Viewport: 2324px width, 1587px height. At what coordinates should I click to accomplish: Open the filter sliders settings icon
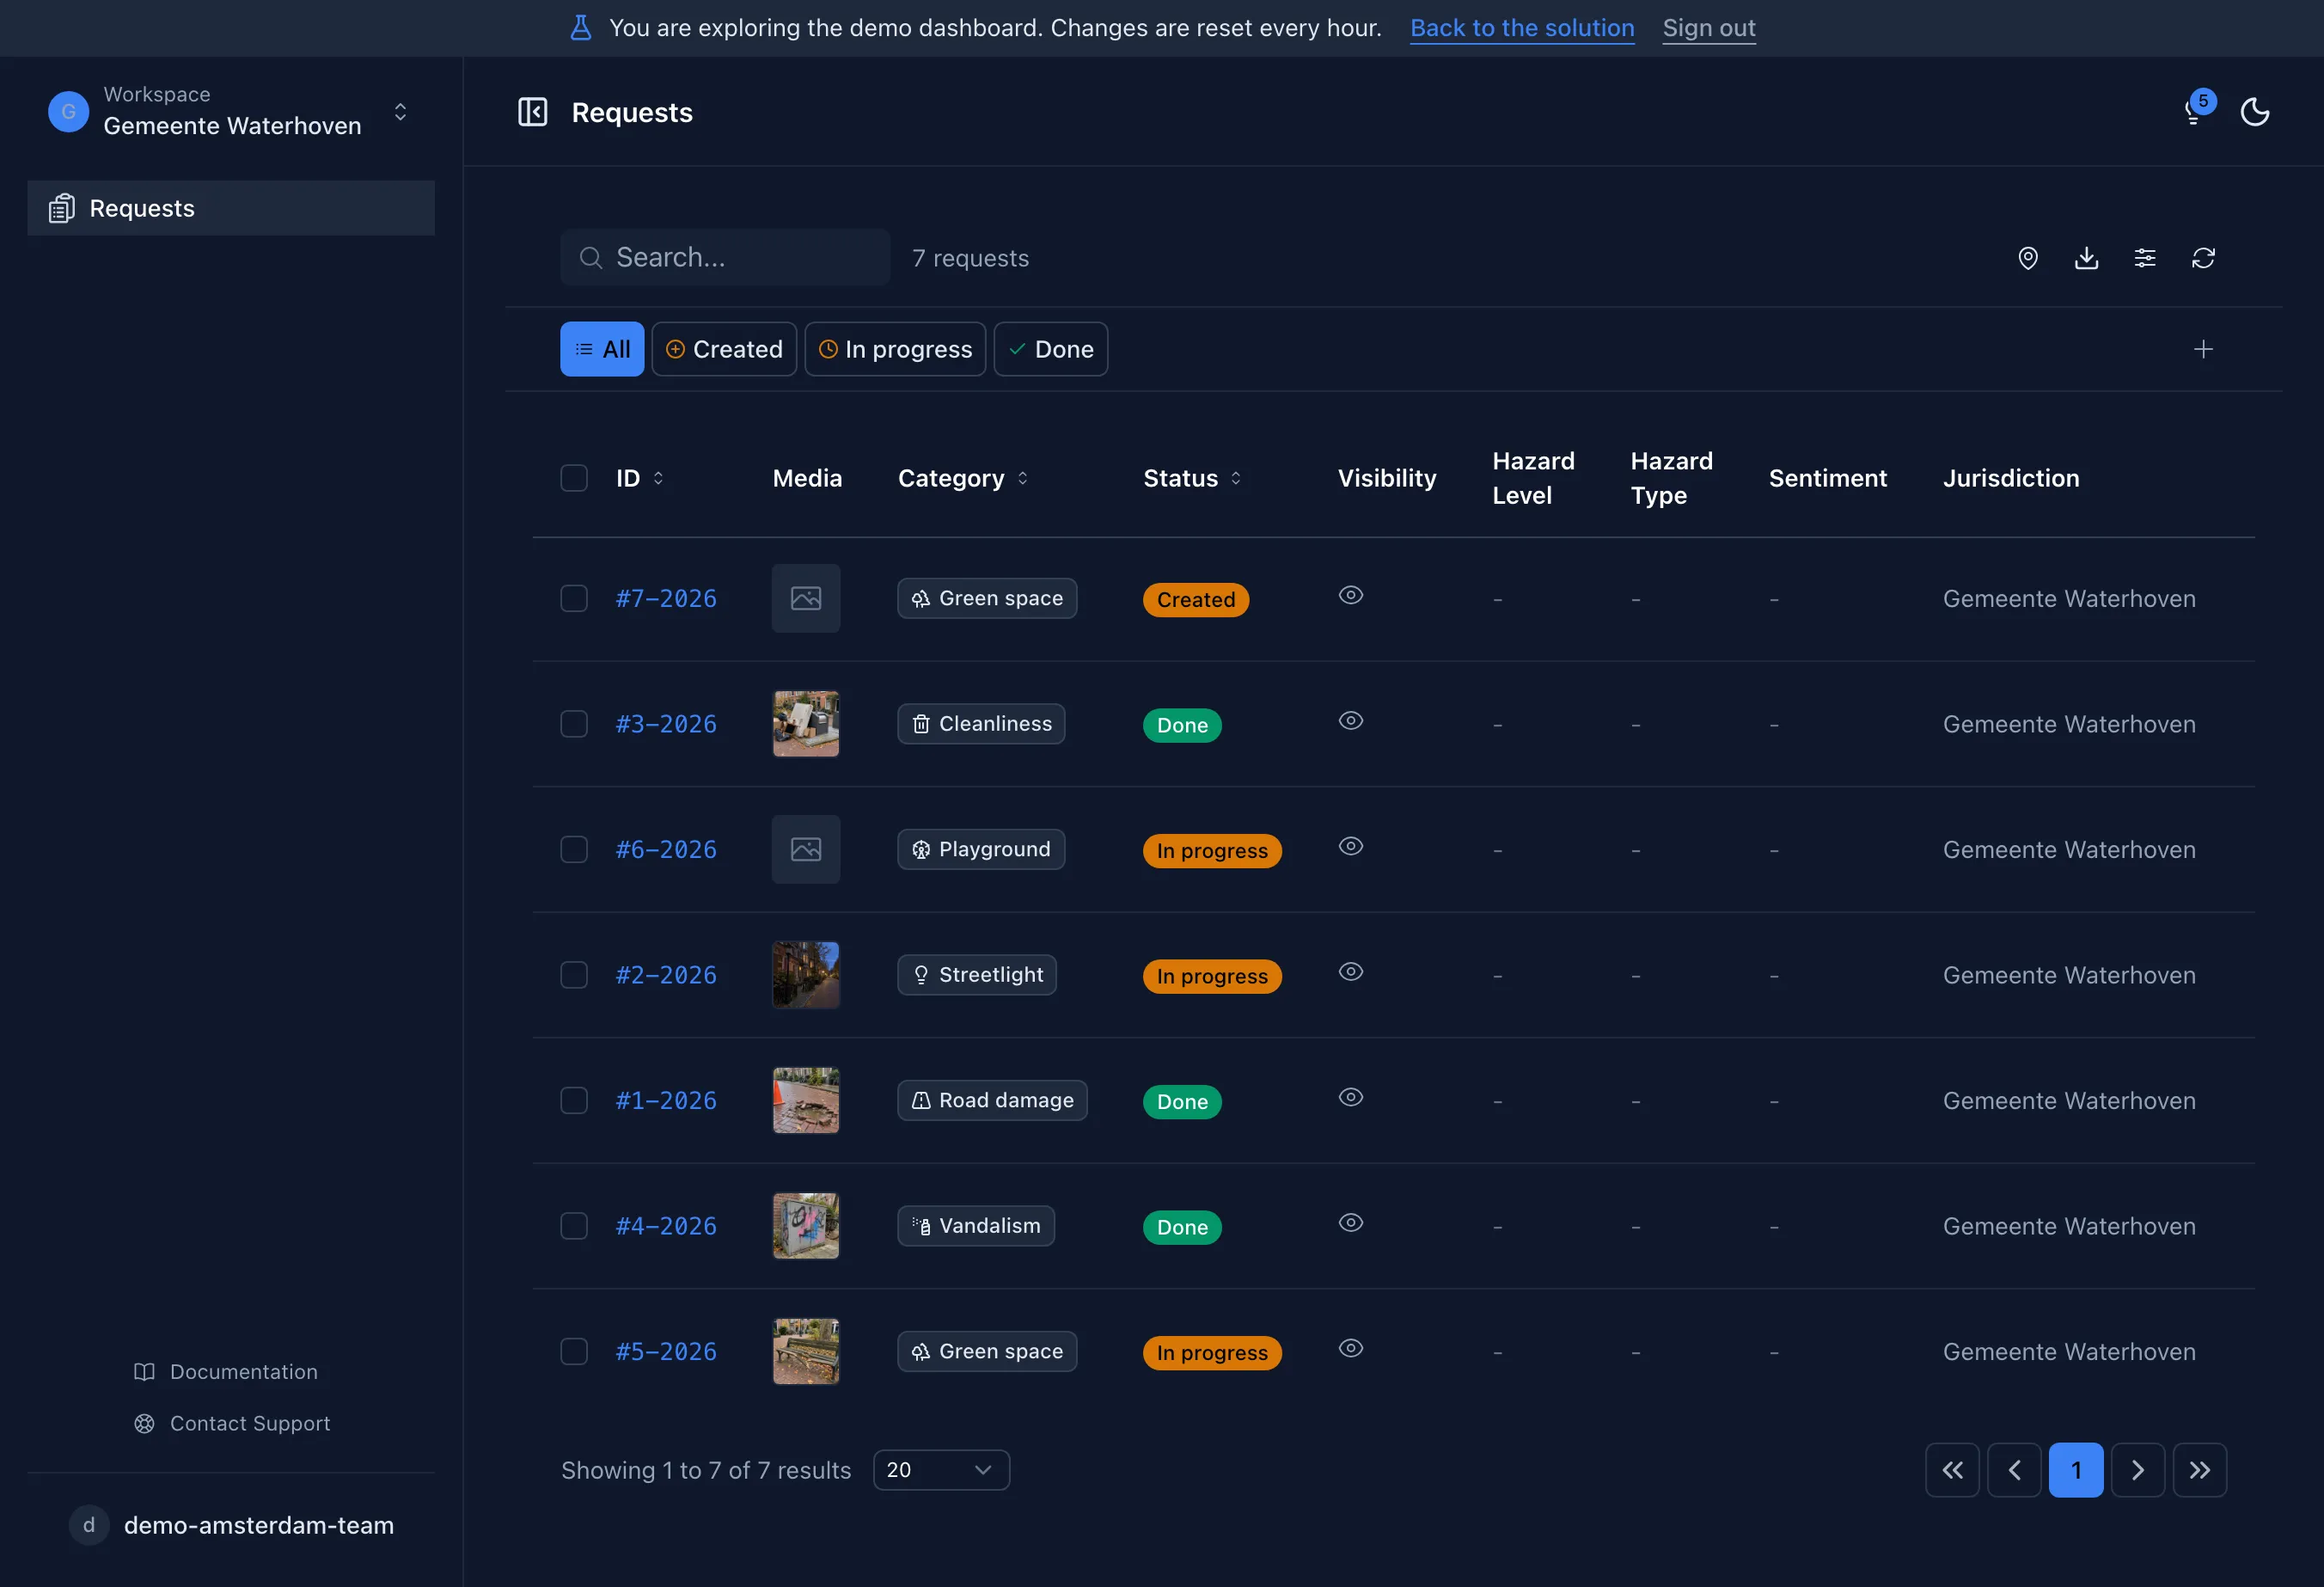(x=2144, y=258)
